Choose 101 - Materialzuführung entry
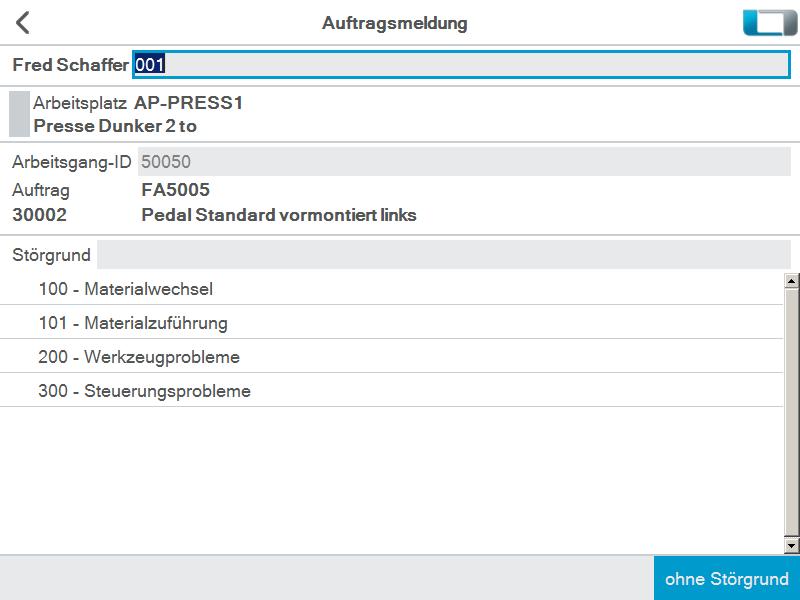 [391, 322]
